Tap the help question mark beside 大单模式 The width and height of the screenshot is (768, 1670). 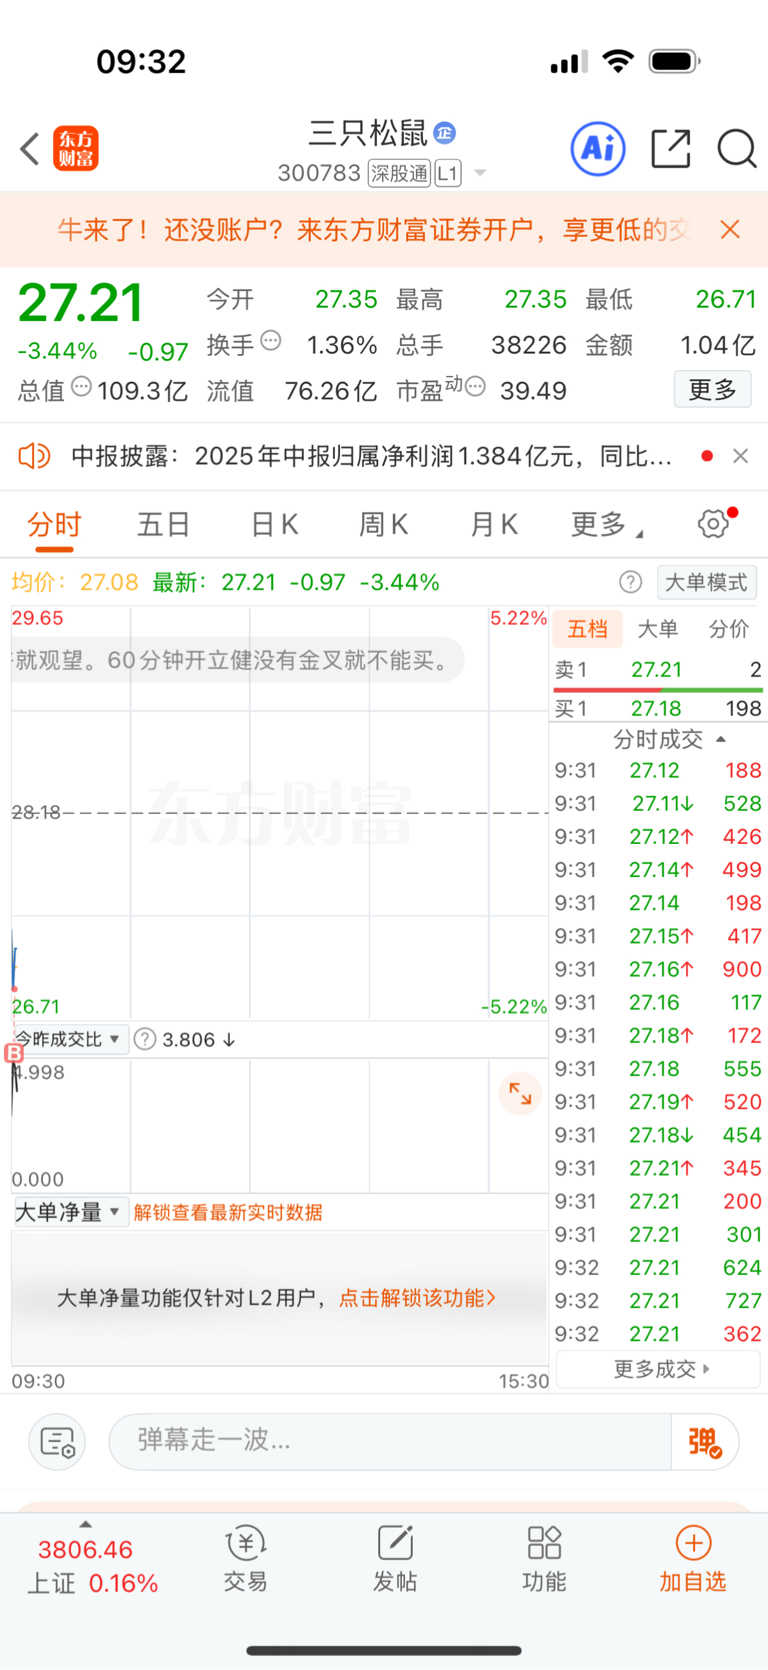630,582
